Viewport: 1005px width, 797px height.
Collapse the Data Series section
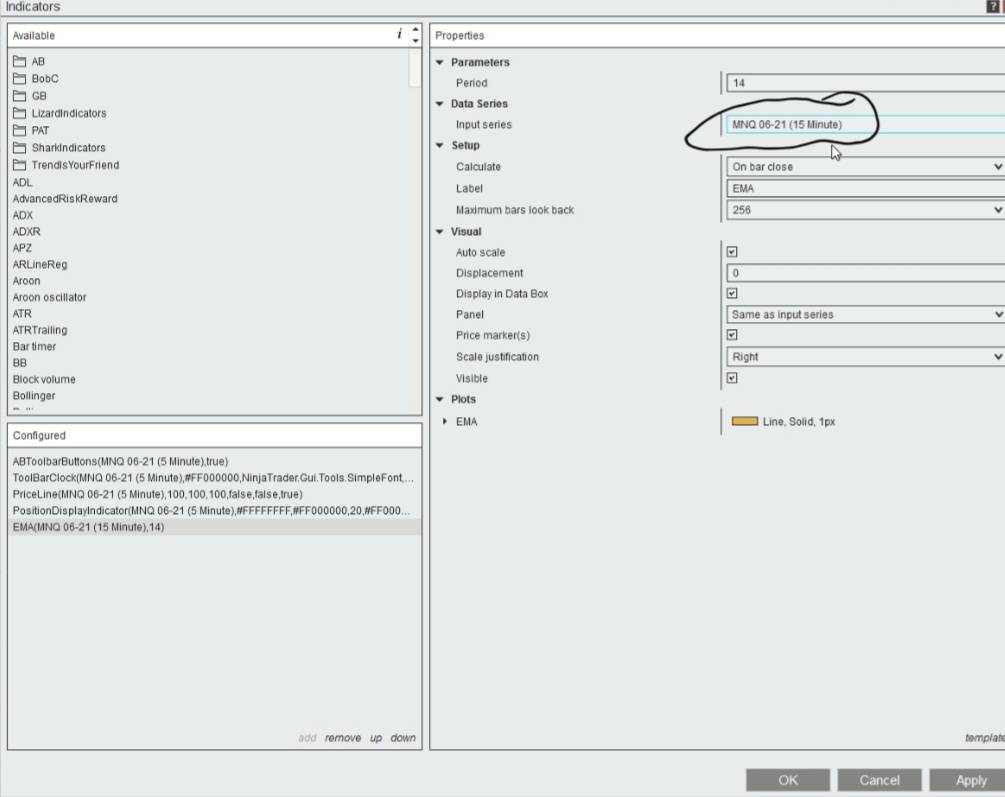tap(440, 104)
